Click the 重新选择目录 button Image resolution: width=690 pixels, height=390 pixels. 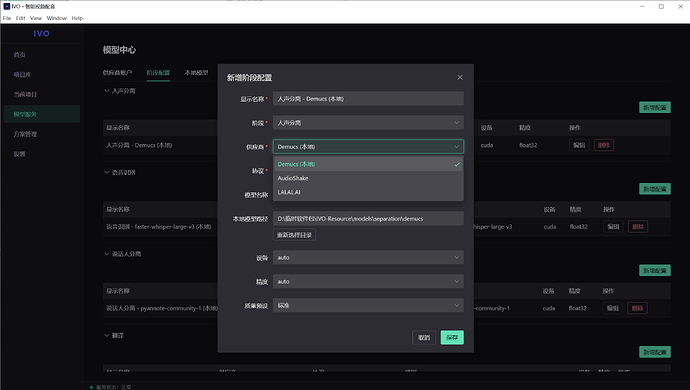pyautogui.click(x=294, y=235)
